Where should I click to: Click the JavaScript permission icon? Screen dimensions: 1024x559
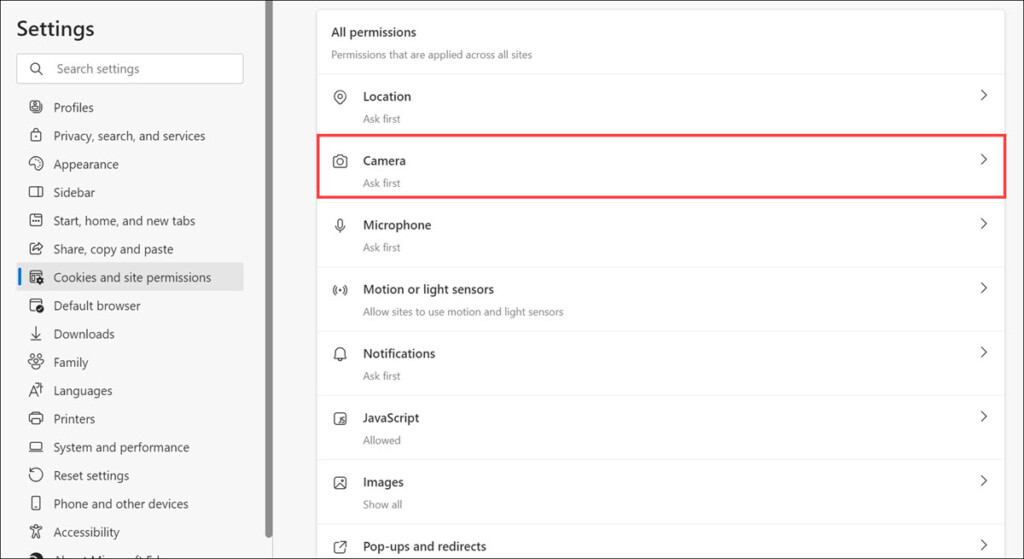pos(340,418)
